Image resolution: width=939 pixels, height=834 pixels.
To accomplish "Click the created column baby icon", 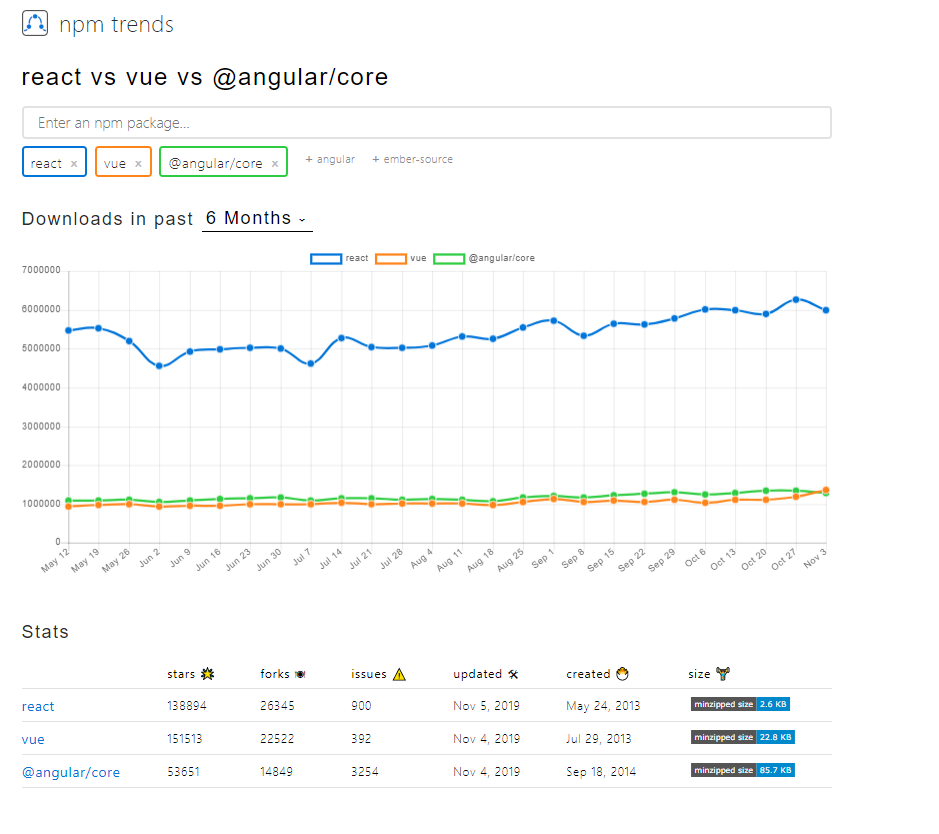I will [623, 674].
